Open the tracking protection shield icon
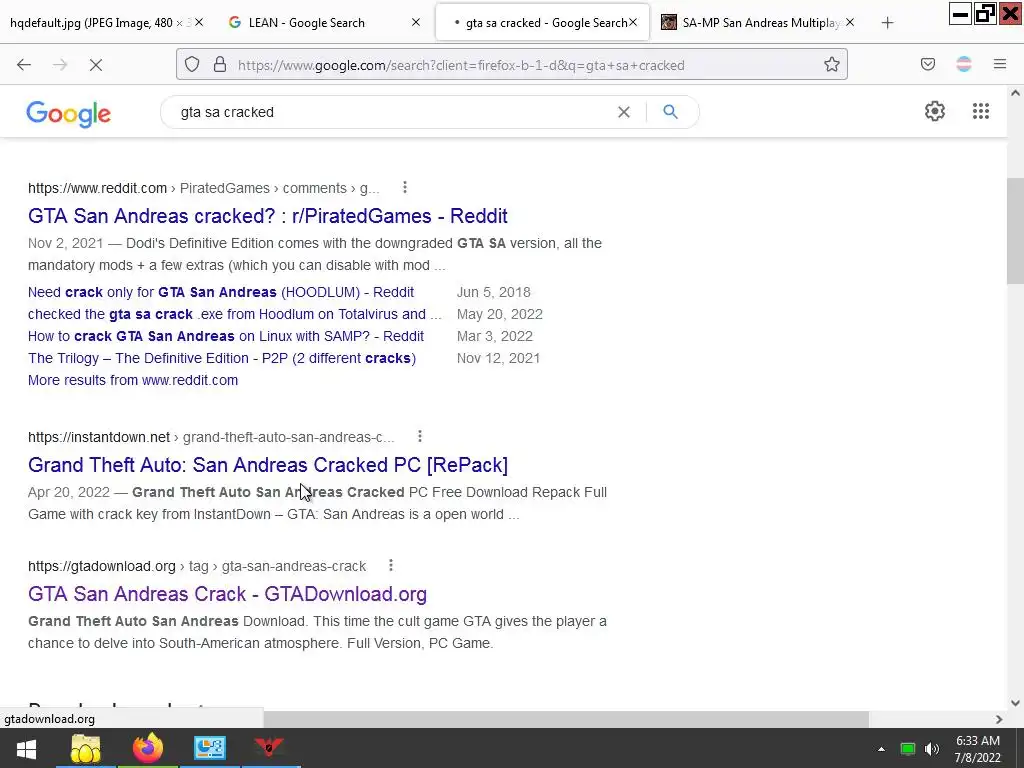The image size is (1024, 768). pyautogui.click(x=191, y=65)
